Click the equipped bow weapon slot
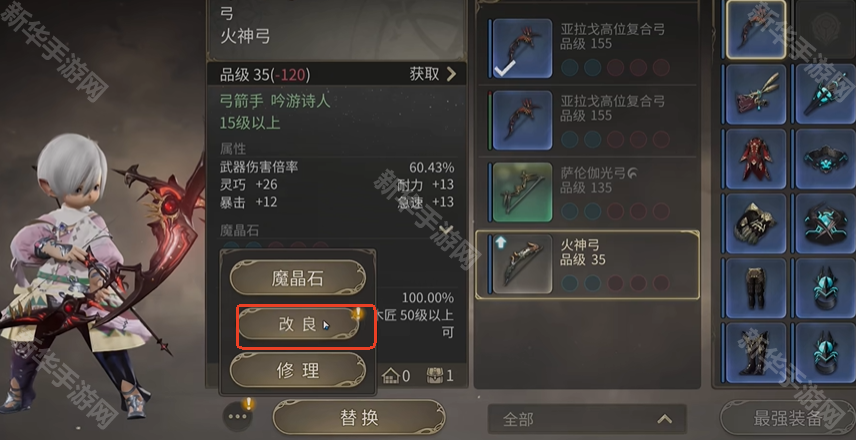 point(756,29)
